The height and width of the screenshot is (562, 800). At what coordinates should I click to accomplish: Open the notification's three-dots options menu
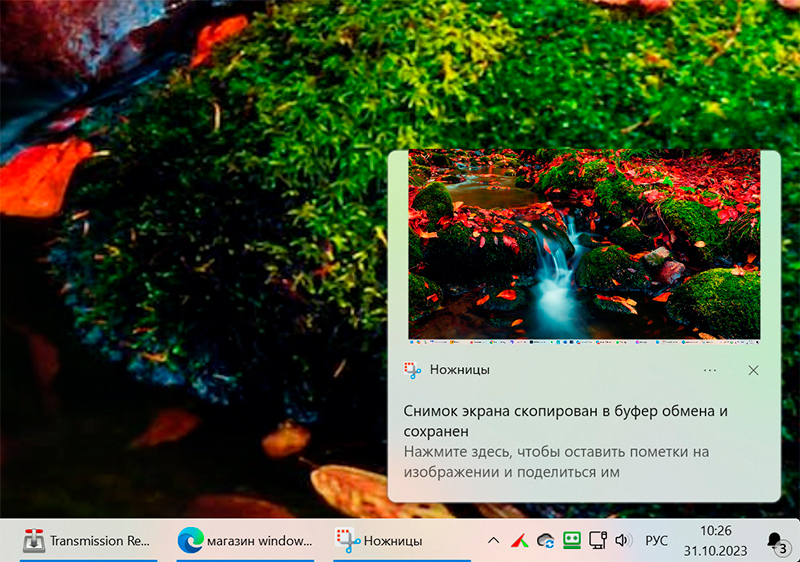click(x=710, y=370)
